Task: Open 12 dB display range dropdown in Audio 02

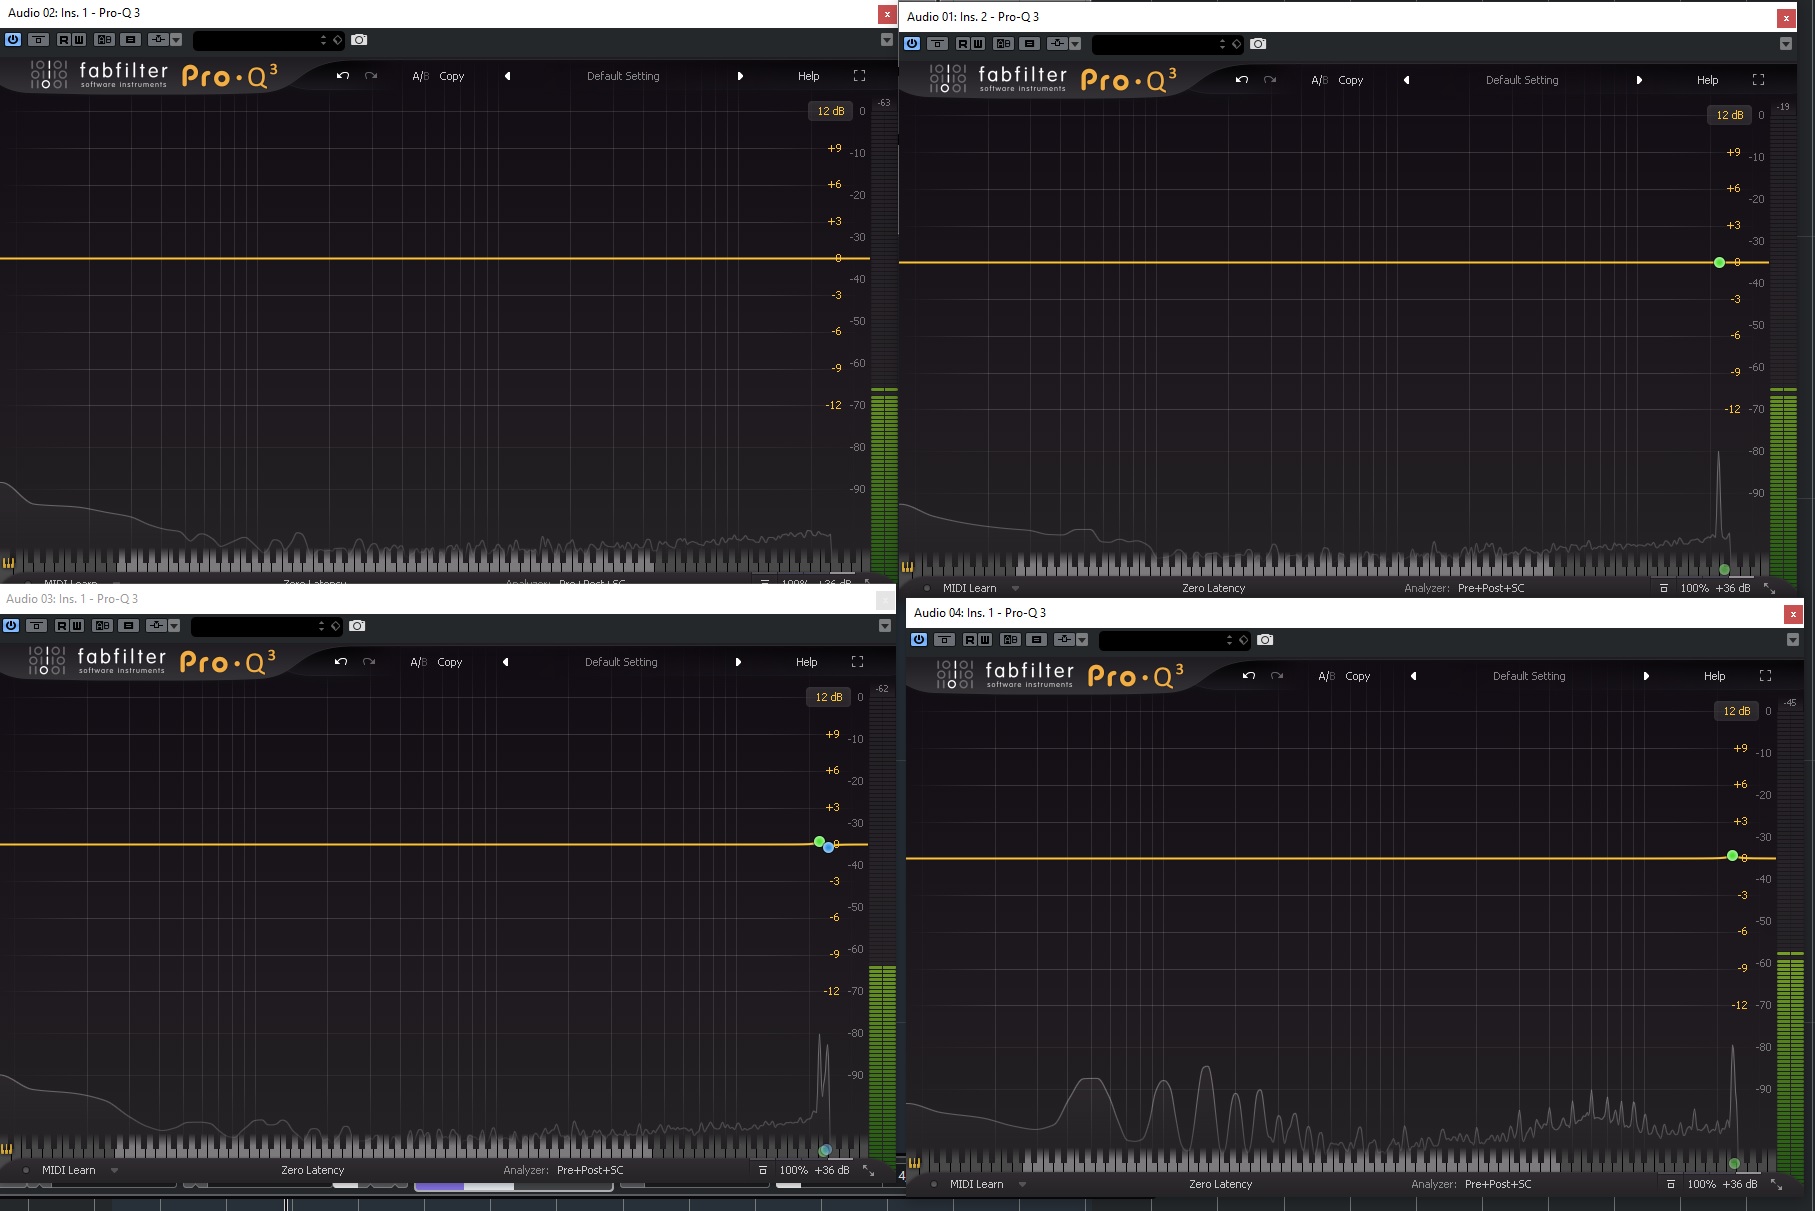Action: point(830,111)
